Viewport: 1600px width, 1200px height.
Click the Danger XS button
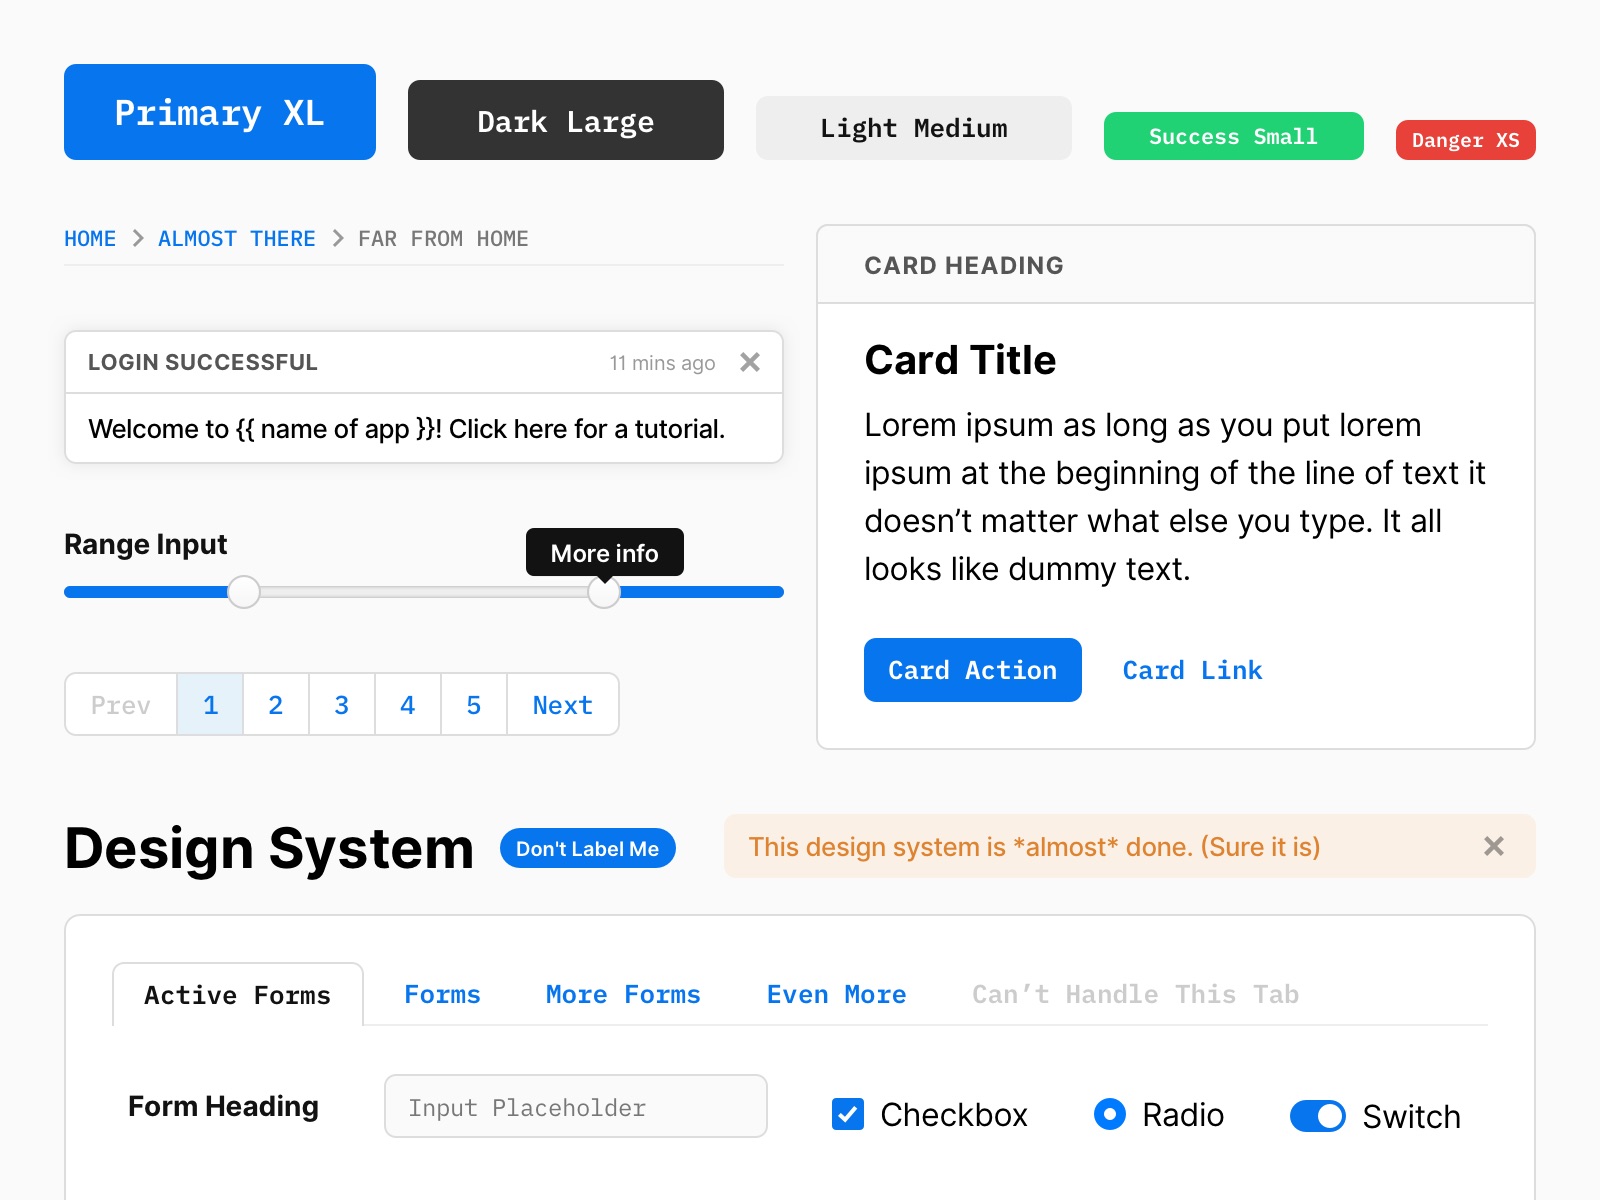click(1465, 140)
